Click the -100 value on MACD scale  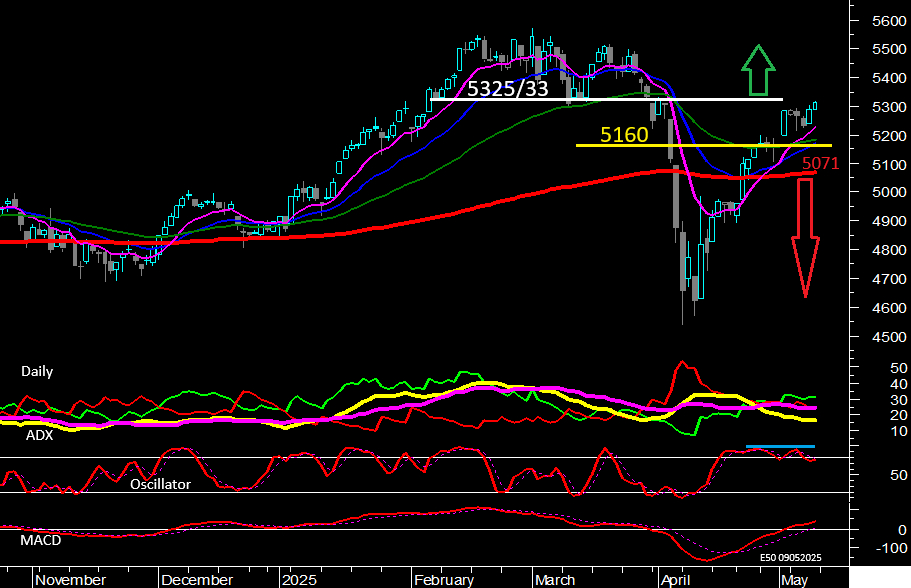(892, 548)
